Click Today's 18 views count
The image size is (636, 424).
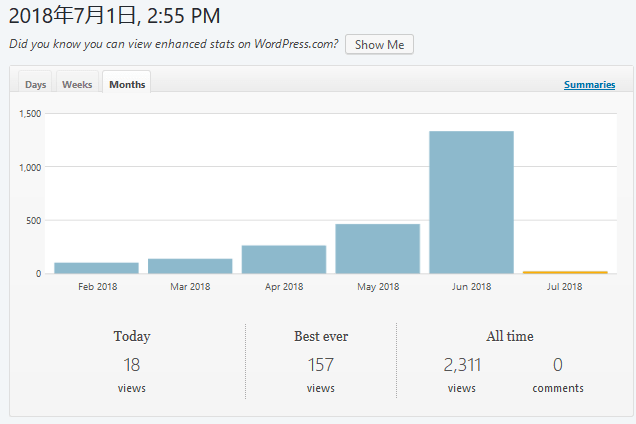[132, 365]
